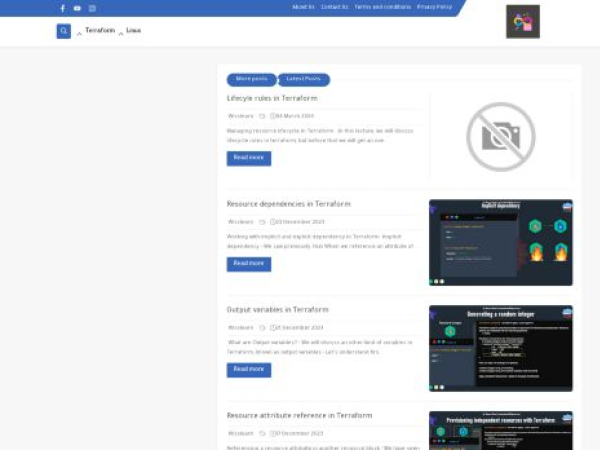The height and width of the screenshot is (450, 600).
Task: Click the Resource attribute reference thumbnail
Action: pos(501,430)
